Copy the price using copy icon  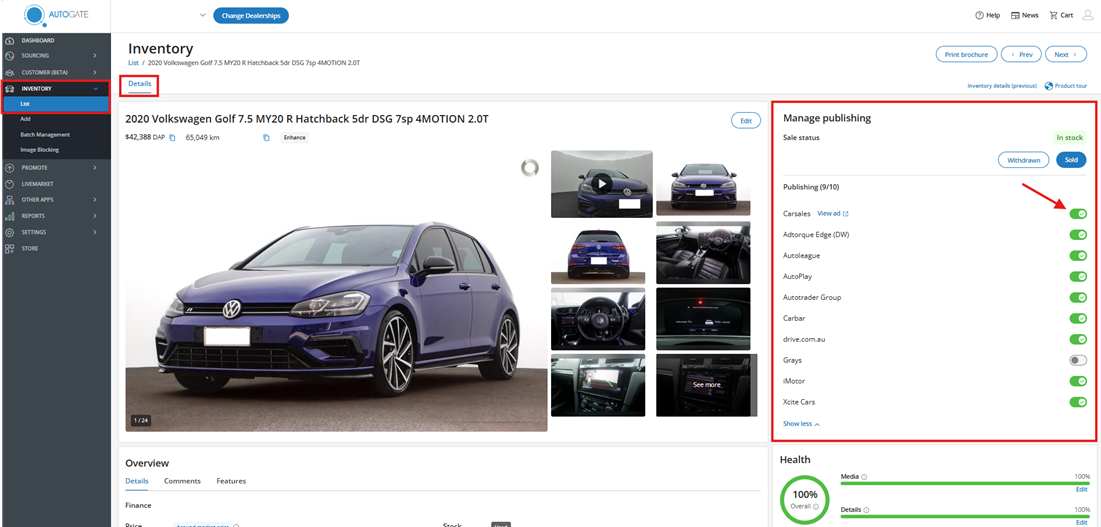point(172,137)
